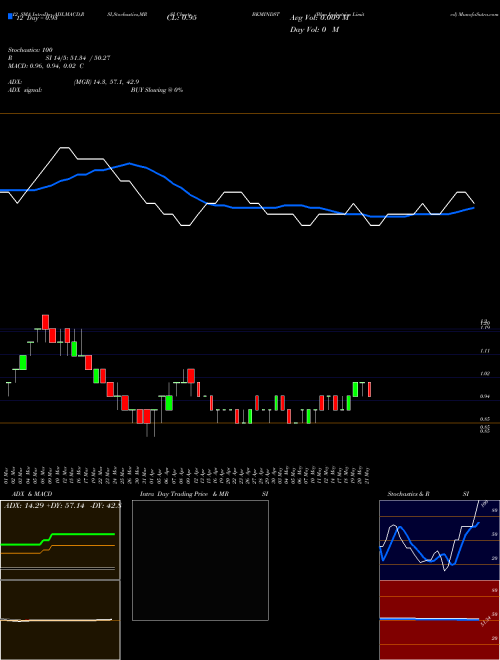Screen dimensions: 500x660
Task: Click the 'ADX & MACD' panel title
Action: point(32,494)
